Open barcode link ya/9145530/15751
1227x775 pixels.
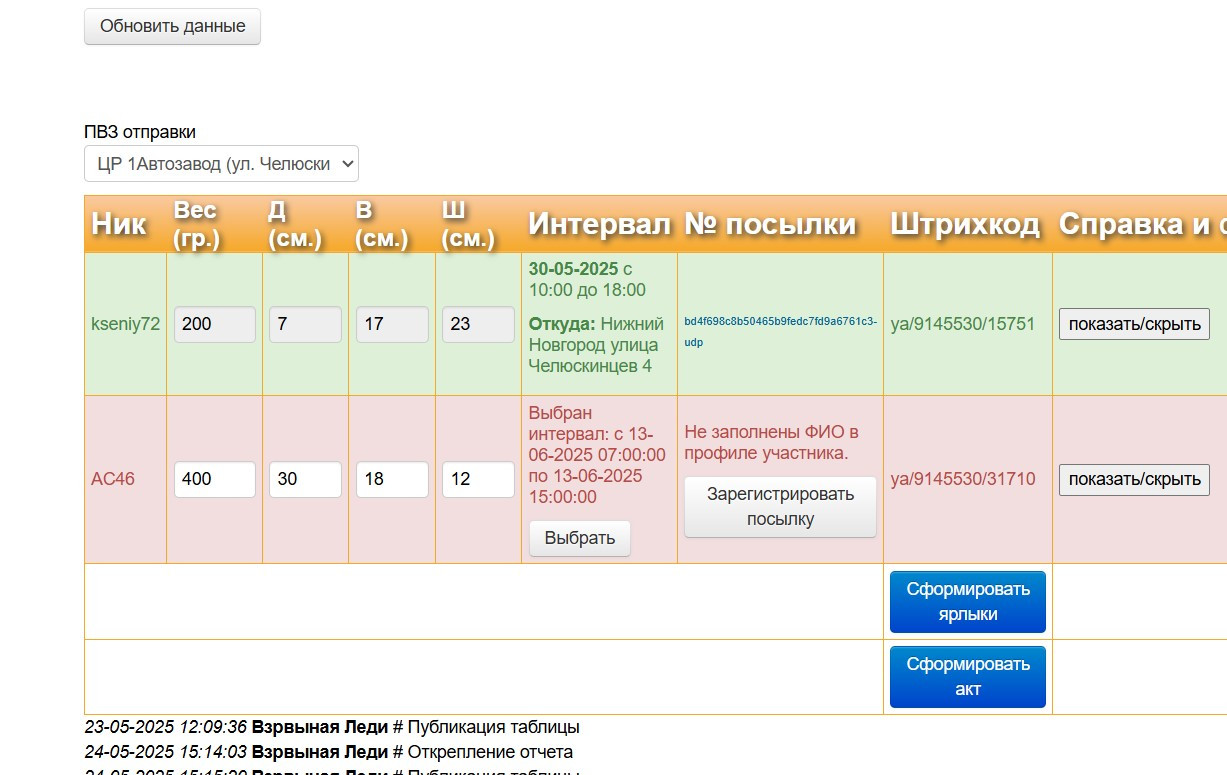coord(963,324)
